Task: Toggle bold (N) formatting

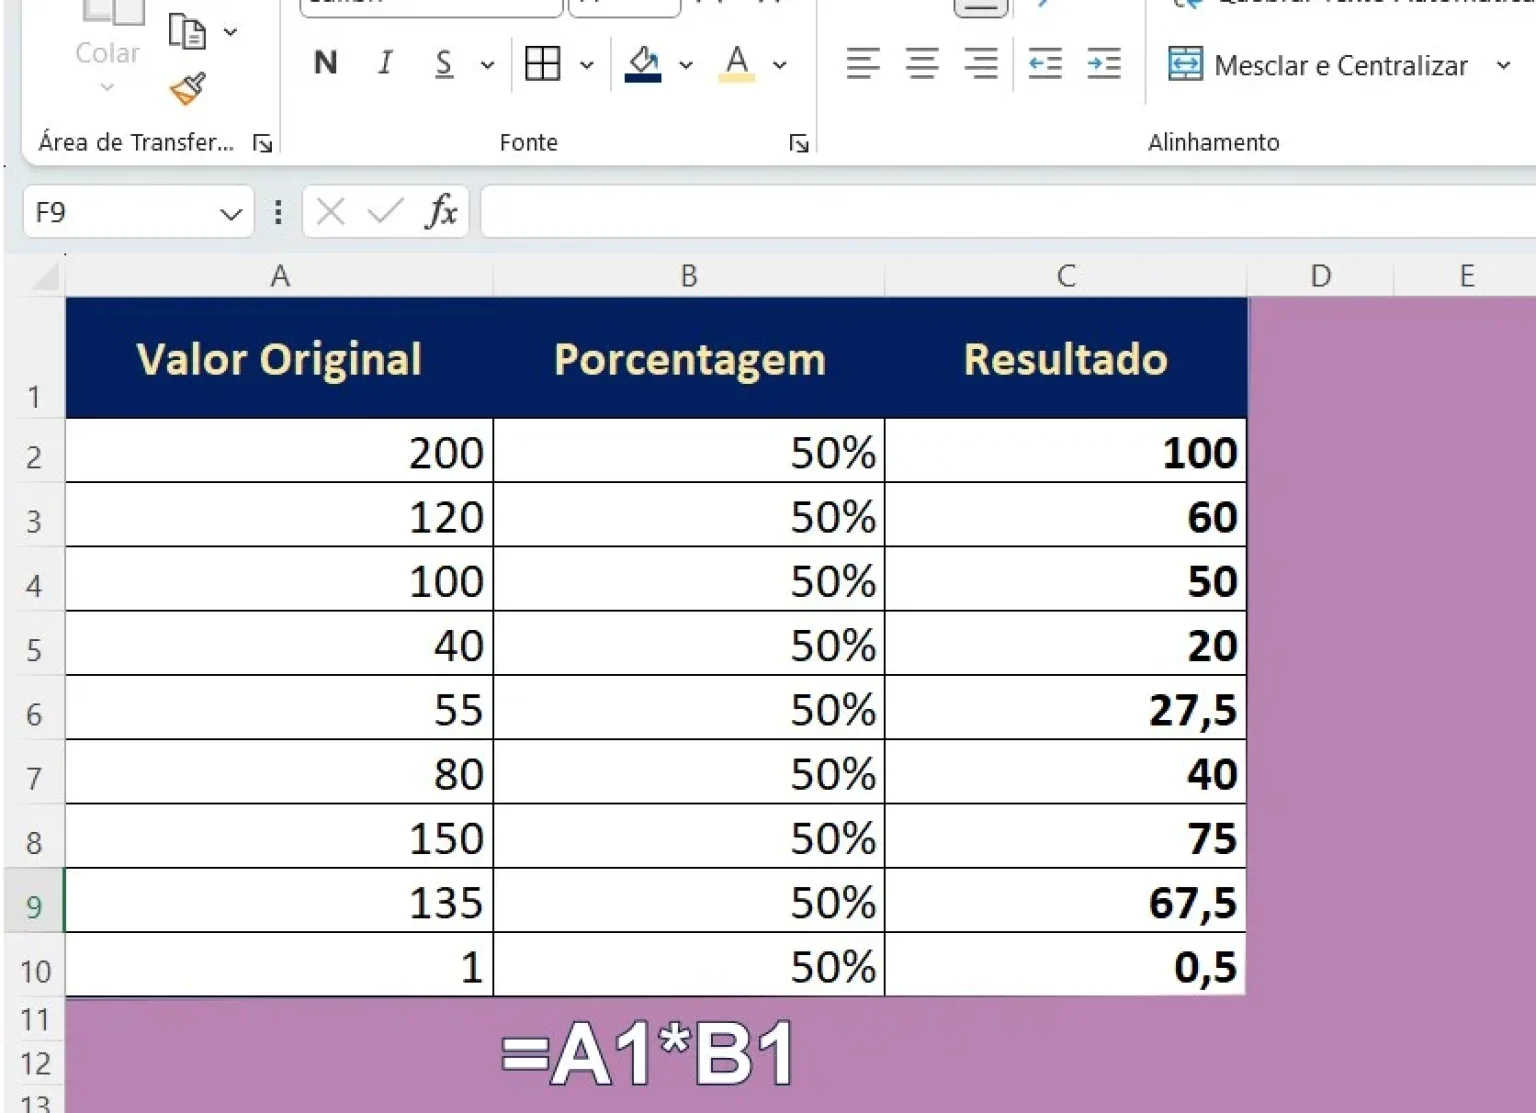Action: pyautogui.click(x=325, y=63)
